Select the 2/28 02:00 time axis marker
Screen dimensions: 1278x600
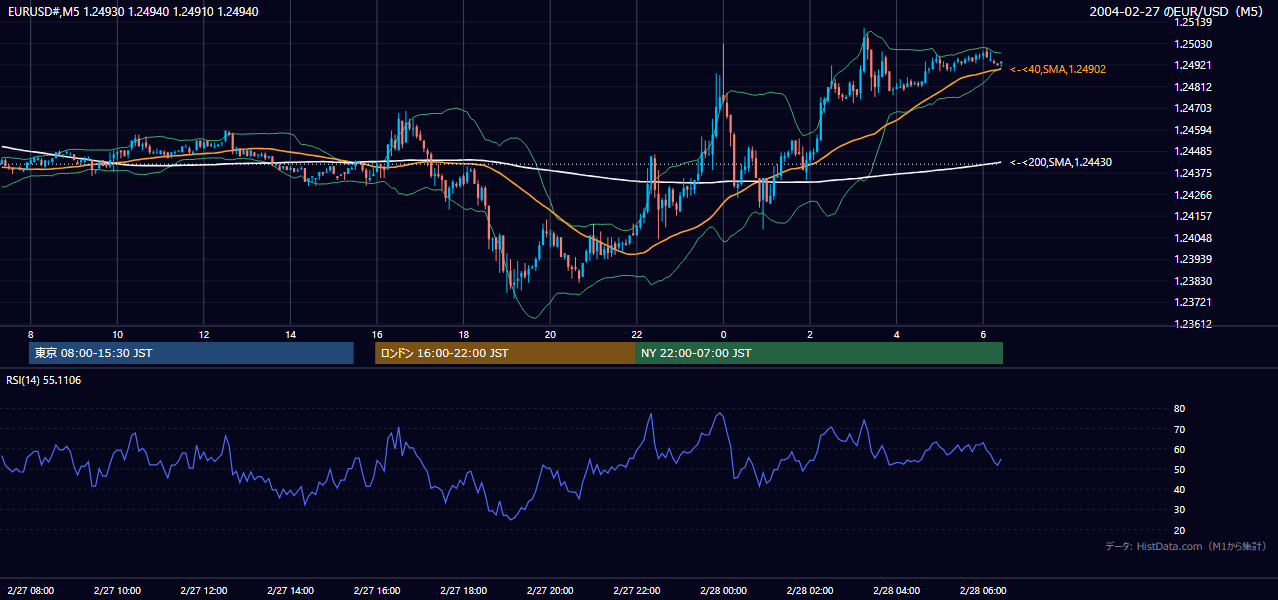point(810,591)
